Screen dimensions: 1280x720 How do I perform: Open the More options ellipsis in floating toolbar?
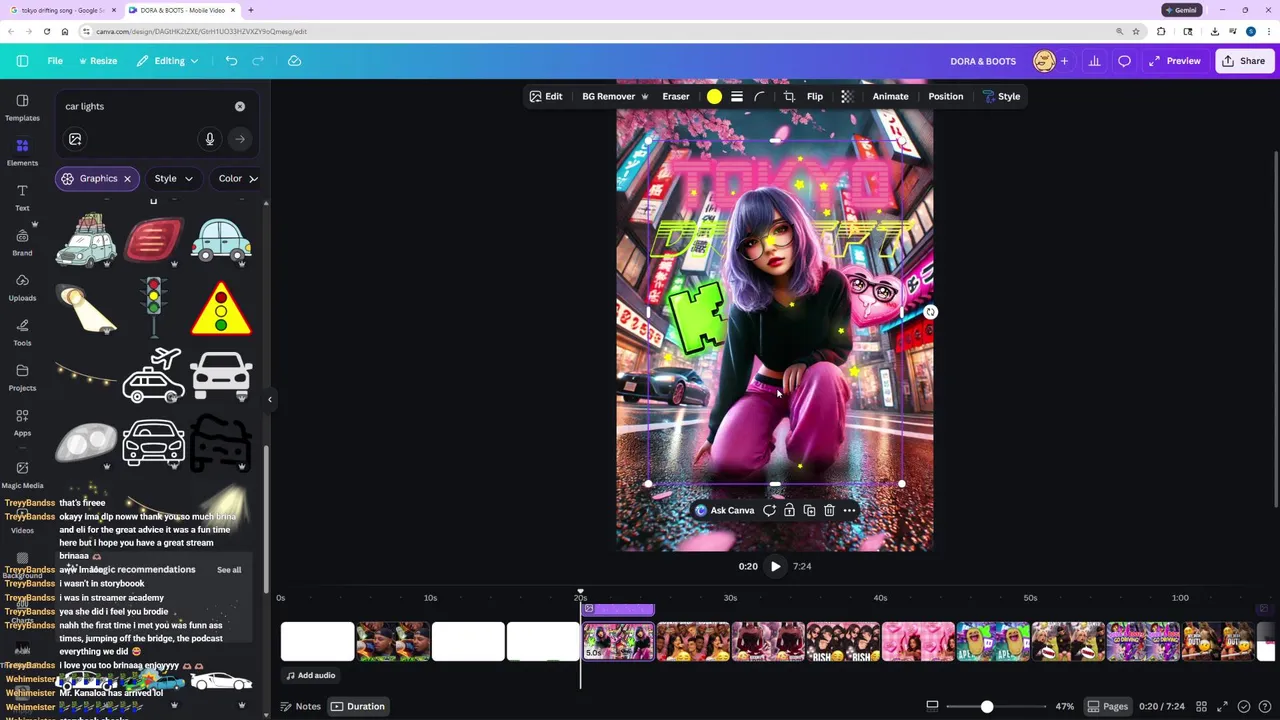[849, 510]
